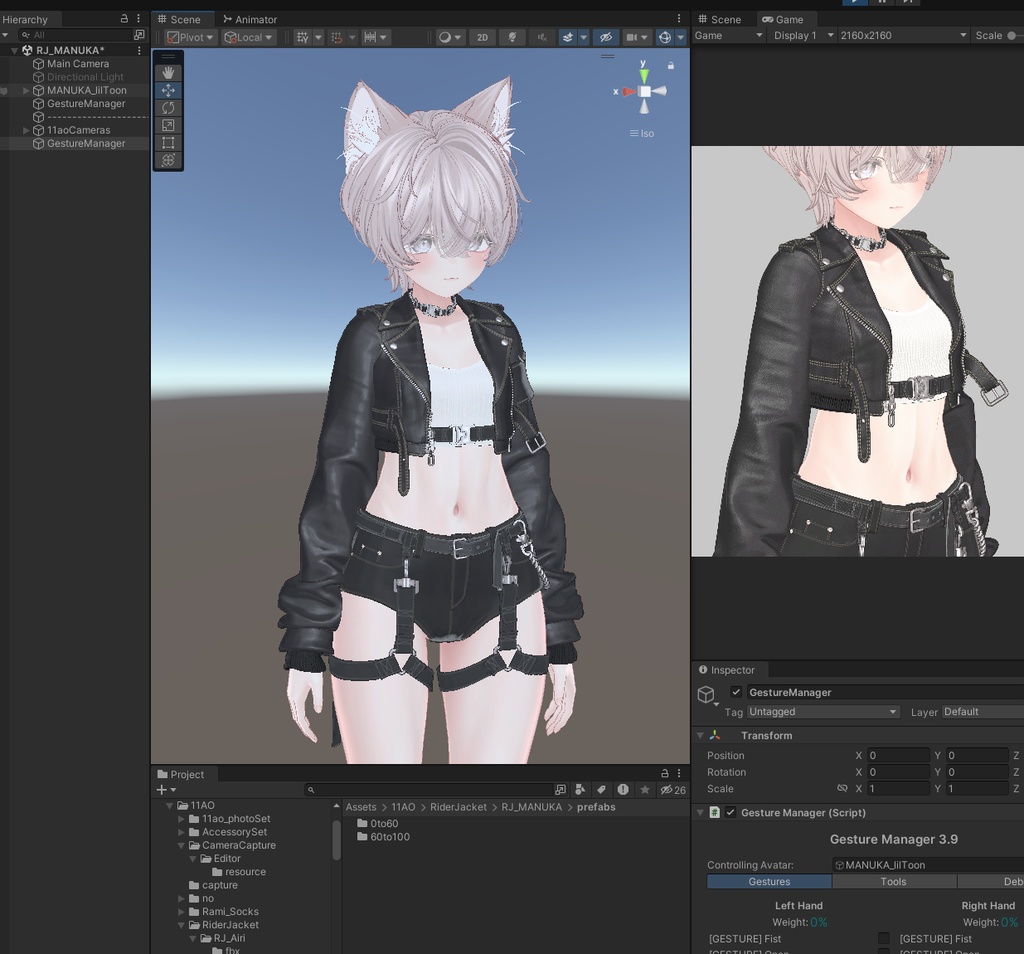Toggle Left Hand GESTURE Fist checkbox

pyautogui.click(x=884, y=938)
